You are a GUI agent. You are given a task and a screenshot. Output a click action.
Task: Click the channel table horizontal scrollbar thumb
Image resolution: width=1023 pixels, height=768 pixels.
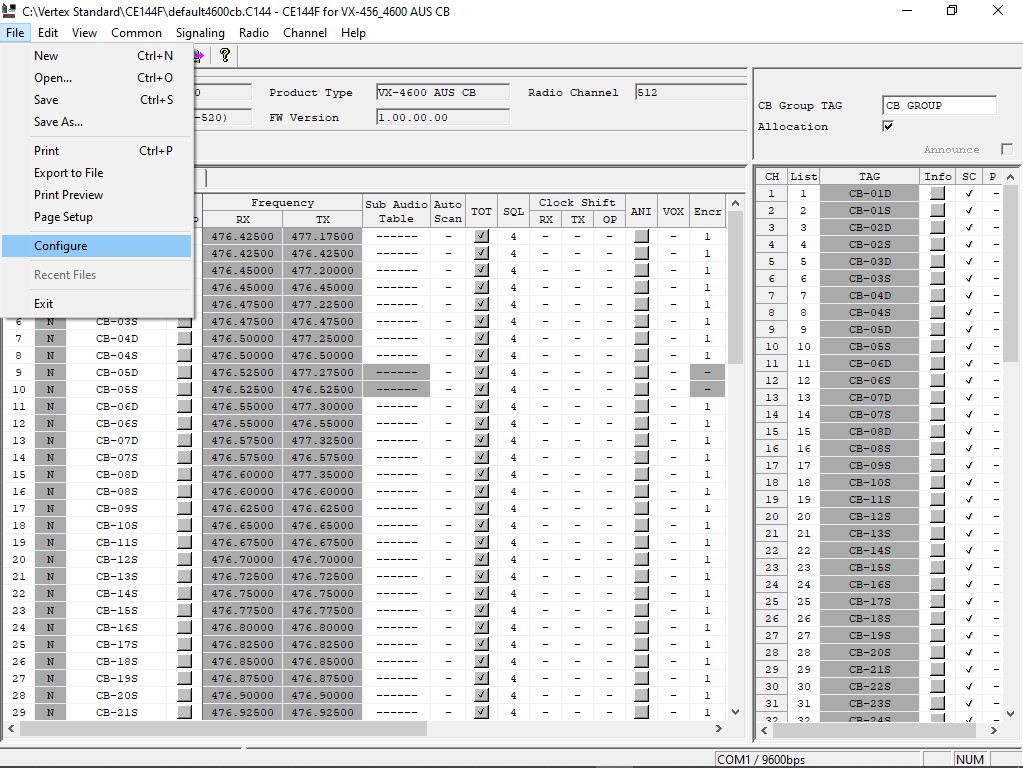pyautogui.click(x=223, y=728)
